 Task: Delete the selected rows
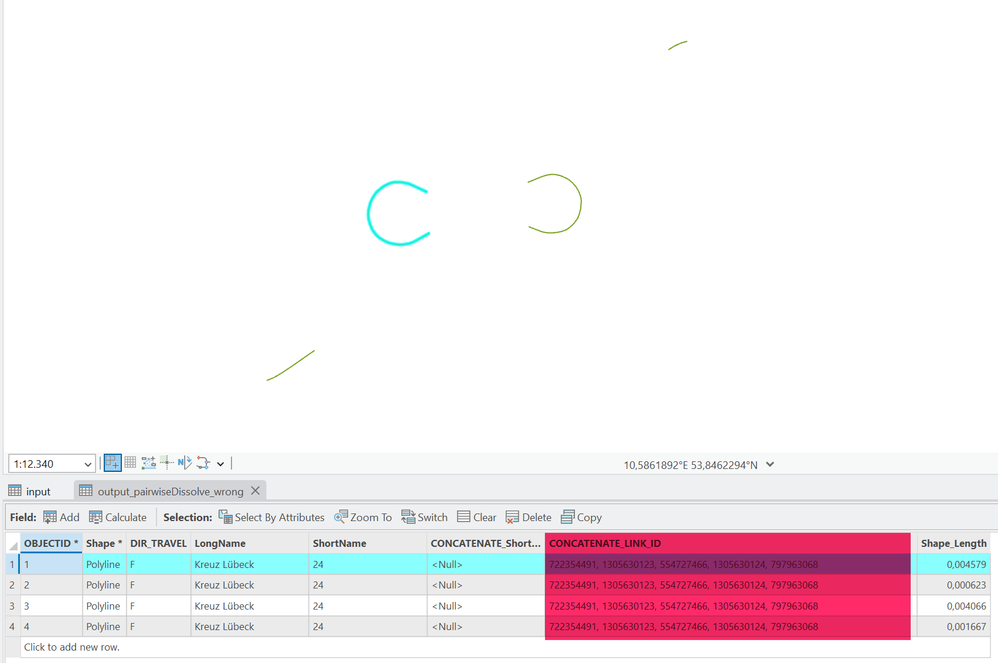pos(529,517)
